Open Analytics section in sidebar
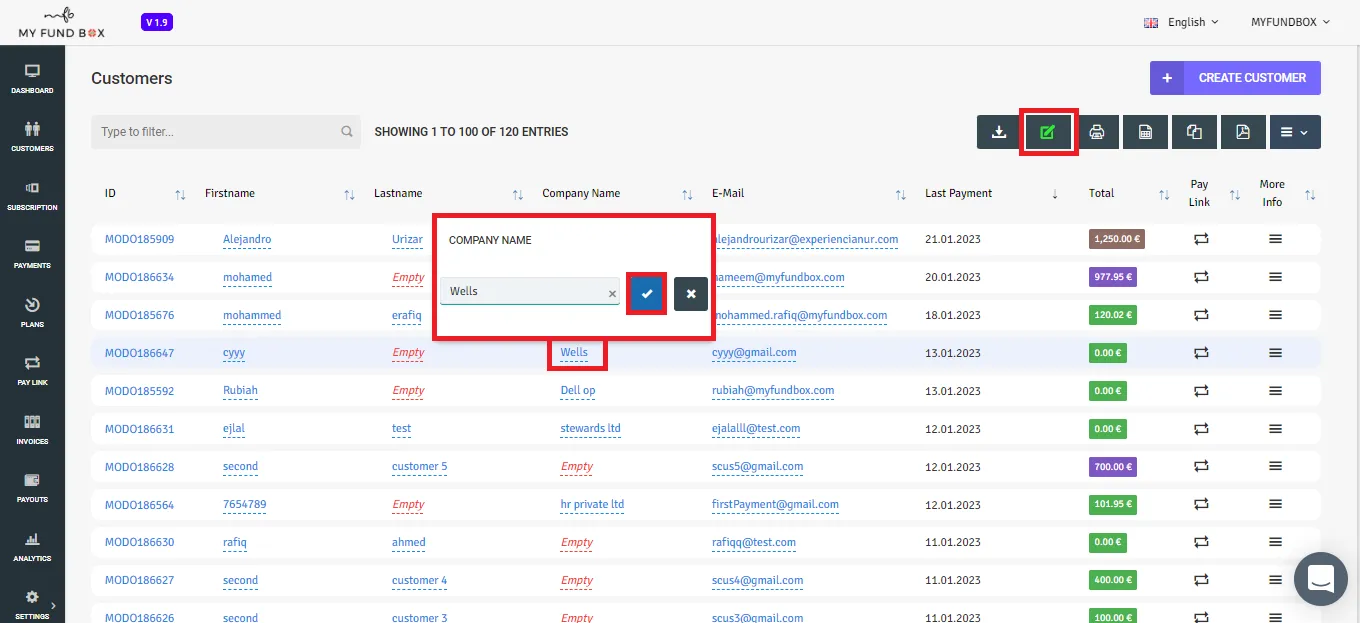Image resolution: width=1360 pixels, height=623 pixels. click(x=32, y=547)
